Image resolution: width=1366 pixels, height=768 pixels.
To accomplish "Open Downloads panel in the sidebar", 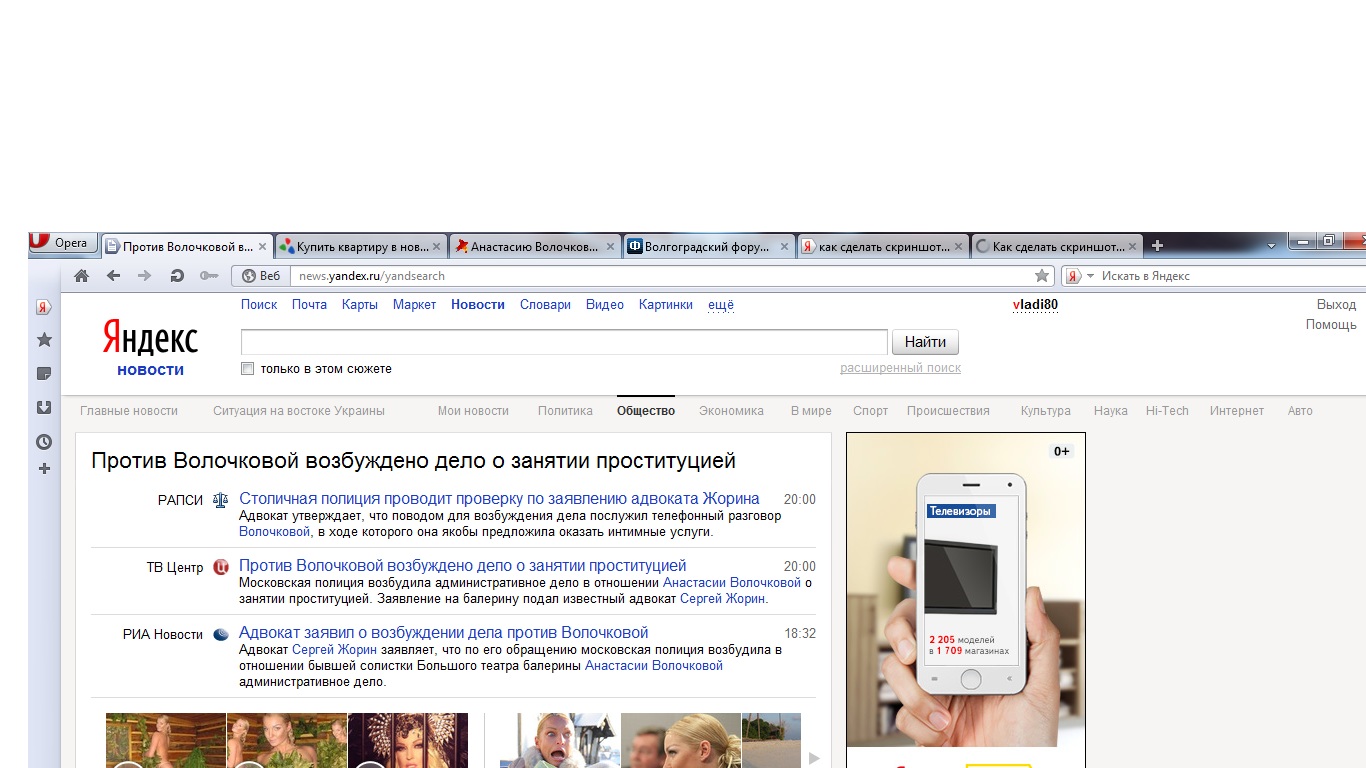I will [44, 407].
